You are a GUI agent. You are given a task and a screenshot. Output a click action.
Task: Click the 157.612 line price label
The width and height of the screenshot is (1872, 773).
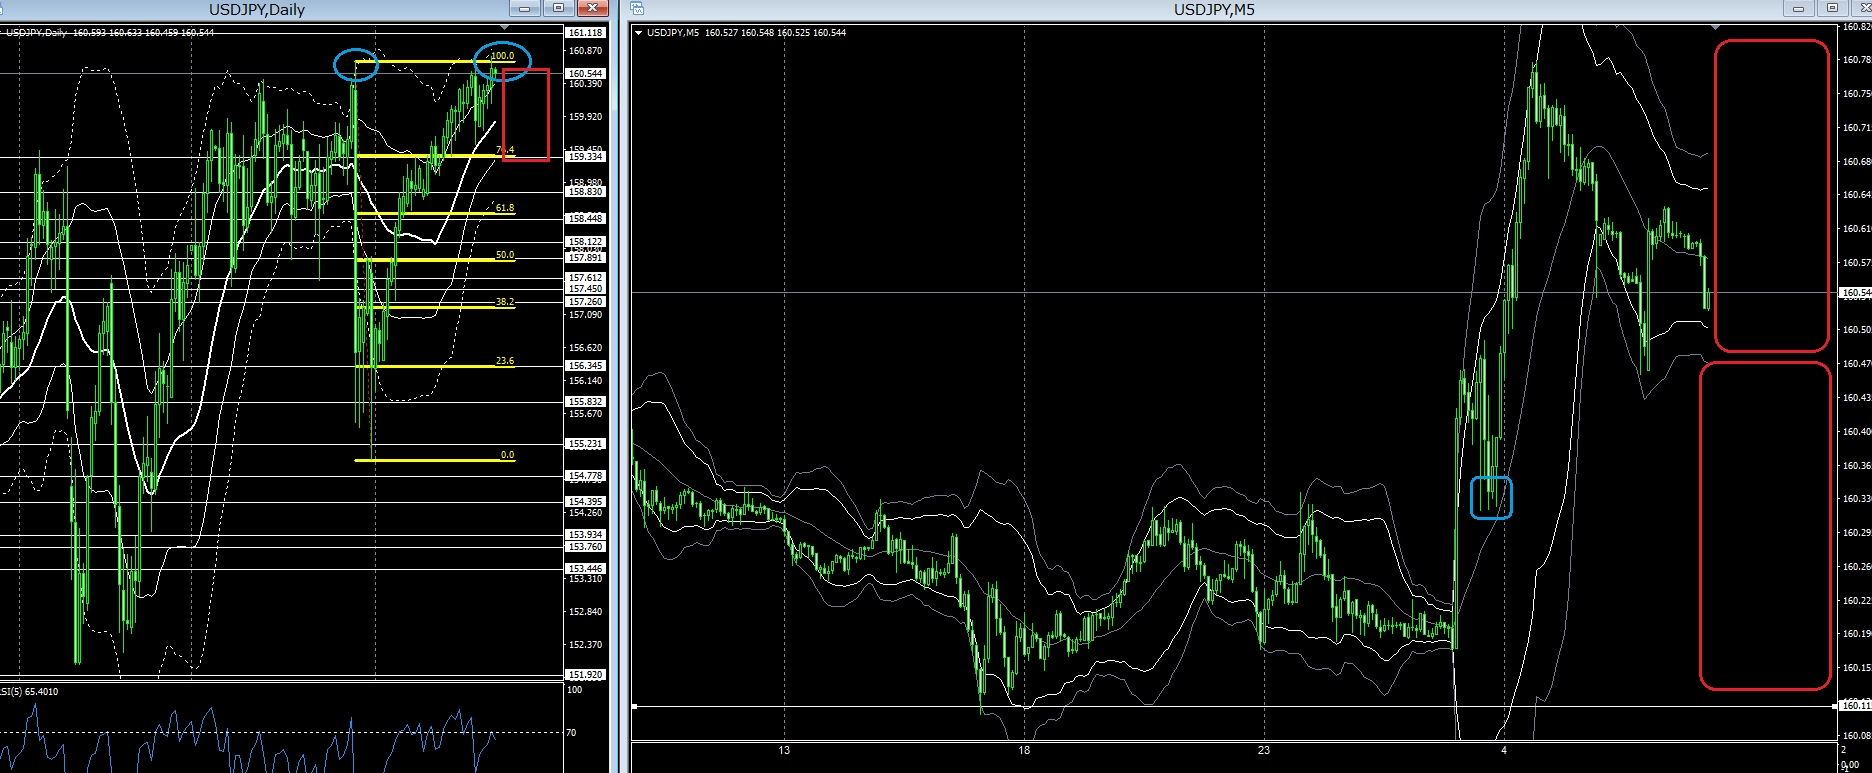pyautogui.click(x=585, y=278)
